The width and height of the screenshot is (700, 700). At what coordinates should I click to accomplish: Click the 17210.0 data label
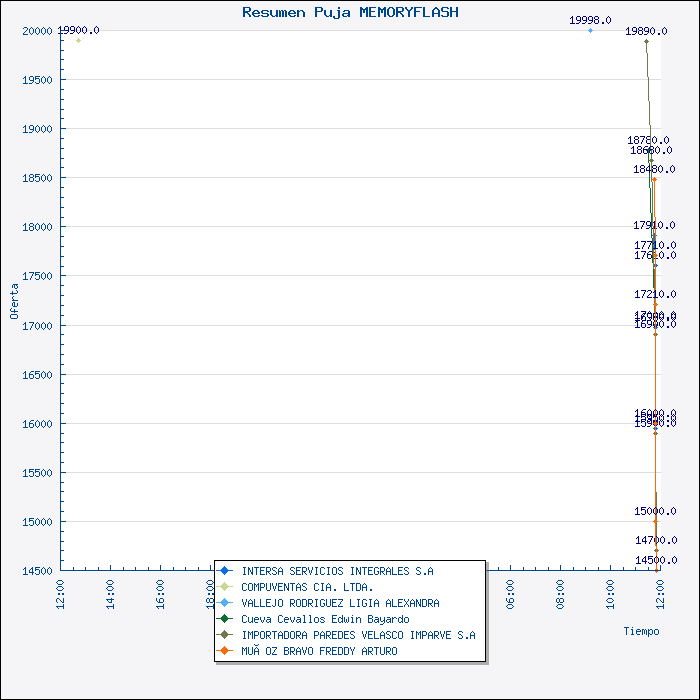click(655, 294)
